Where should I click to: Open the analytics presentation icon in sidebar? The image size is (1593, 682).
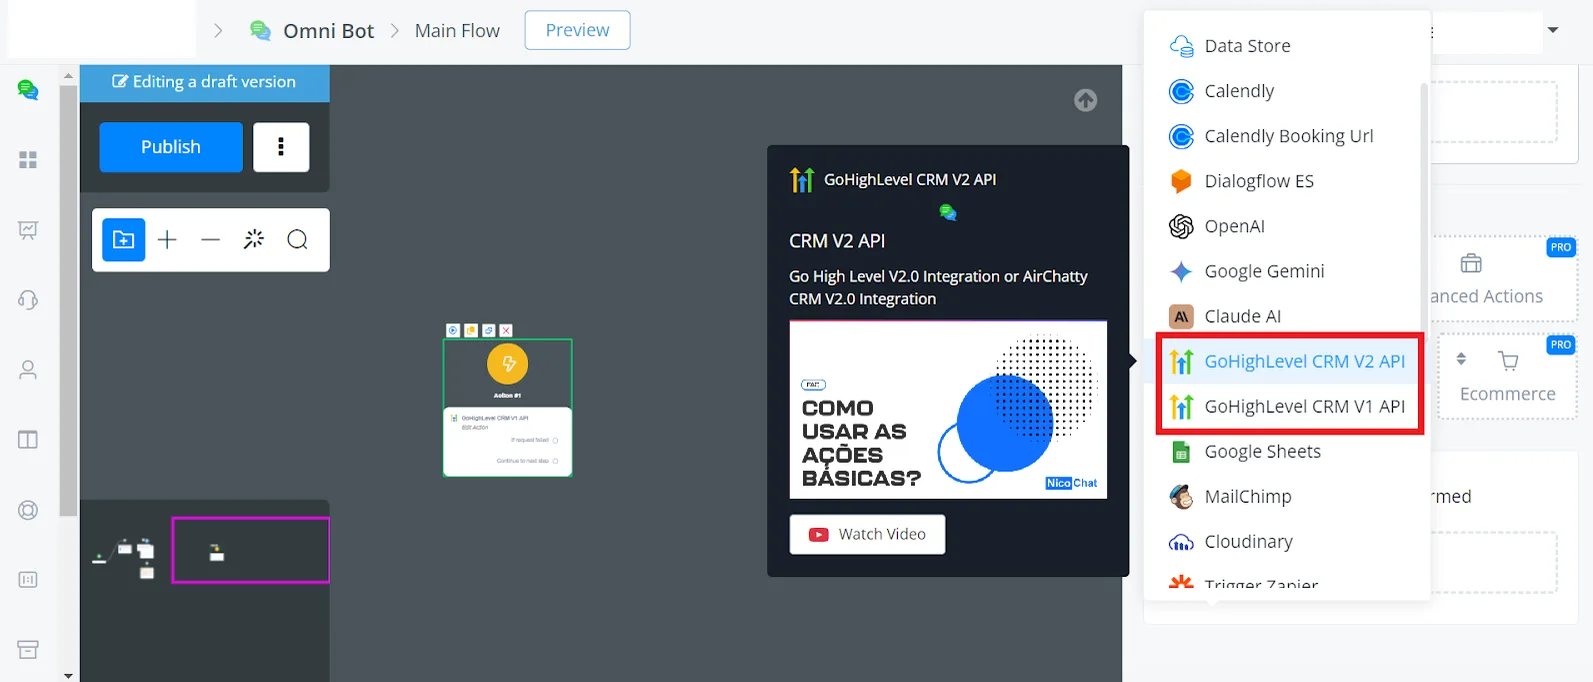coord(28,230)
